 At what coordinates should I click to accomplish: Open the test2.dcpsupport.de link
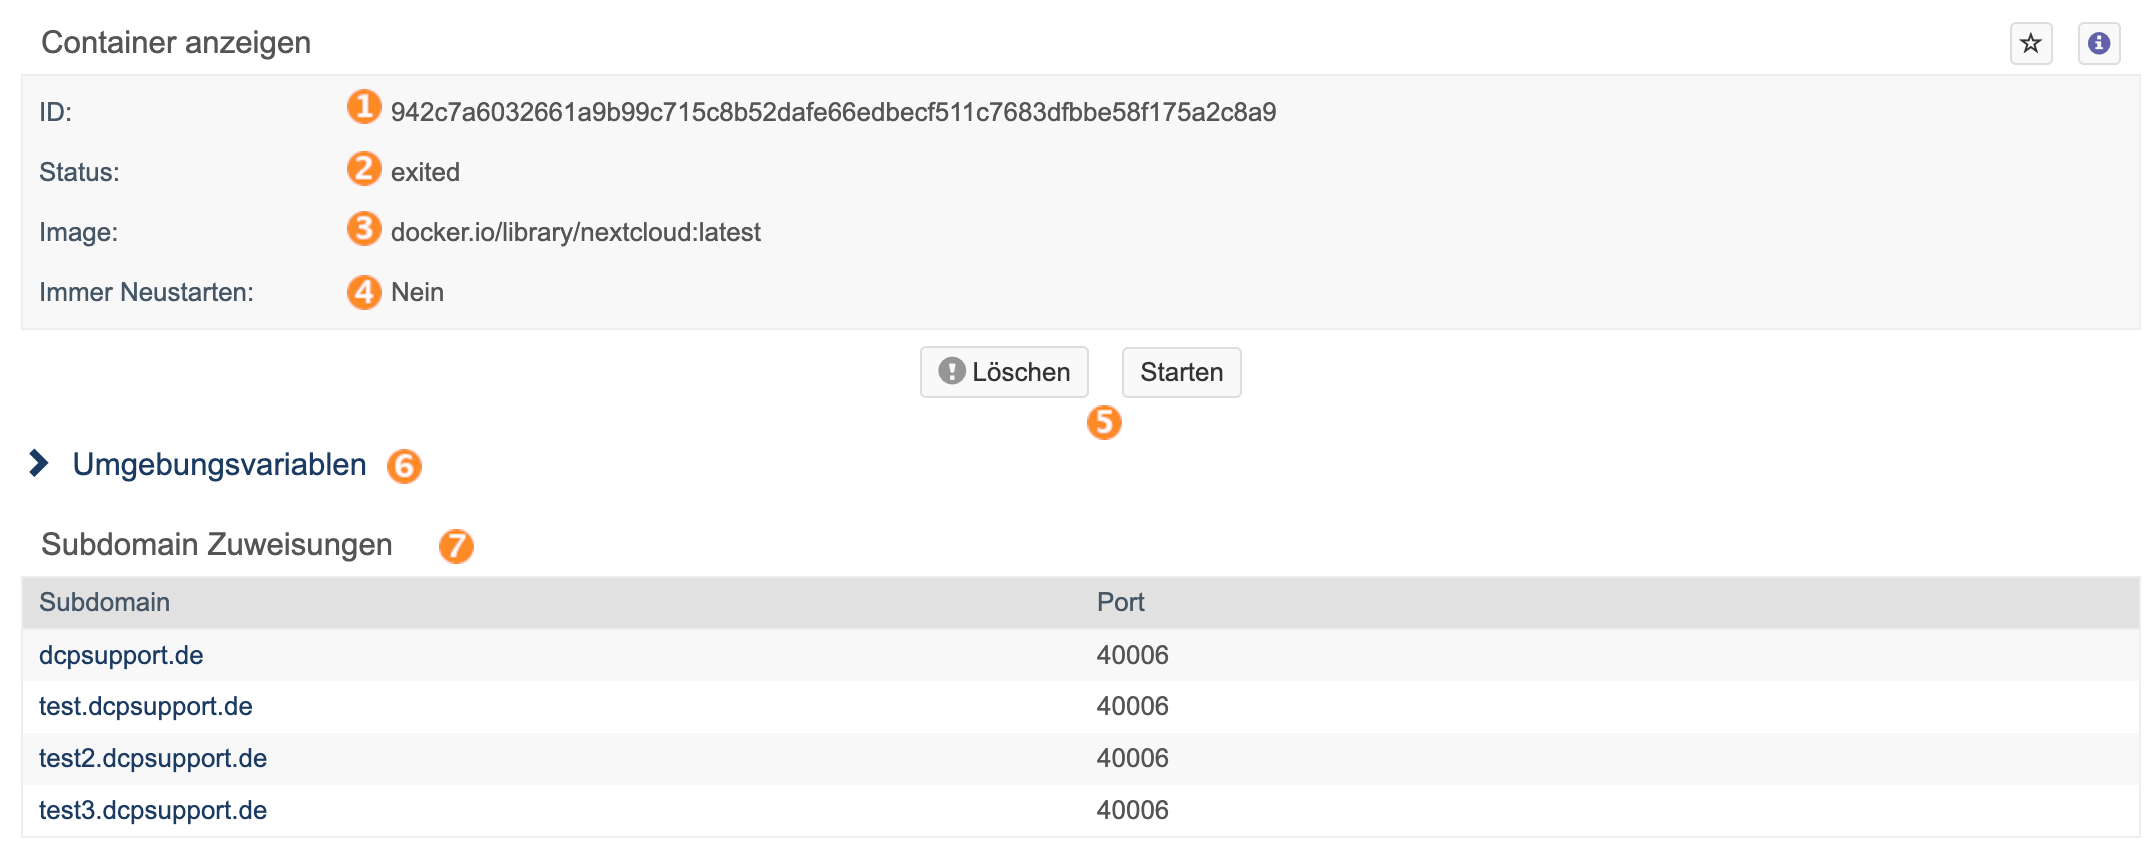coord(152,758)
